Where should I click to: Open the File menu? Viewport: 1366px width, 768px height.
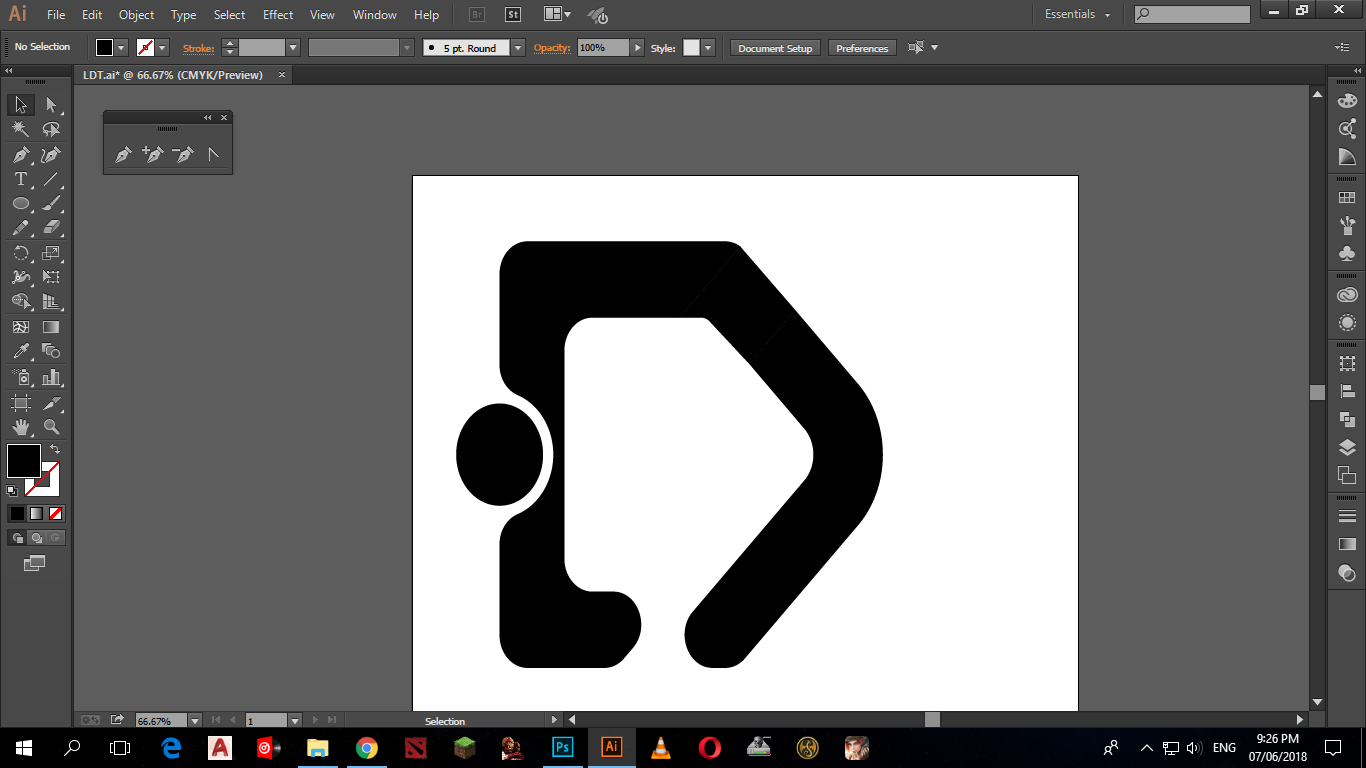pos(56,15)
